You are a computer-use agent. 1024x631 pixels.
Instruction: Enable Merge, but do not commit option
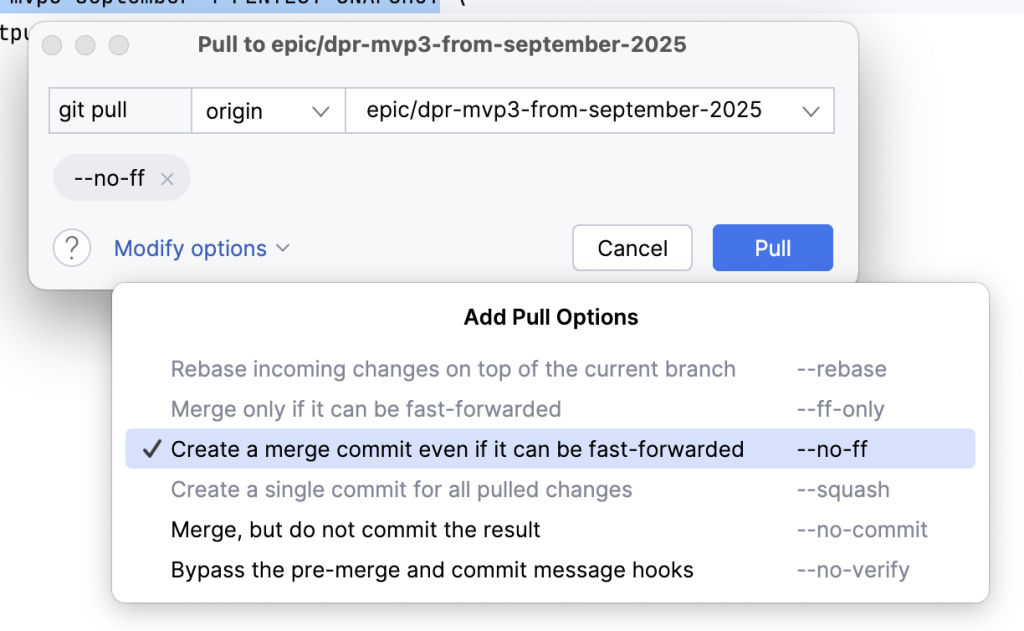point(356,530)
